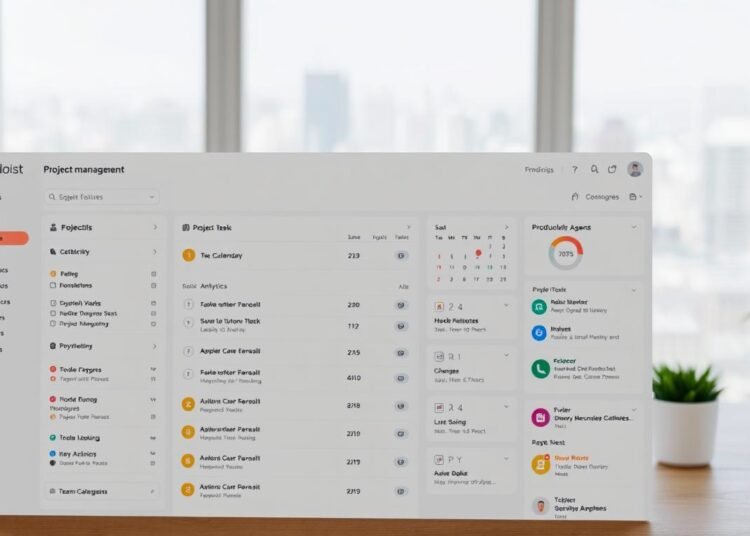Click the Fojectils section people icon
Image resolution: width=750 pixels, height=536 pixels.
click(53, 228)
